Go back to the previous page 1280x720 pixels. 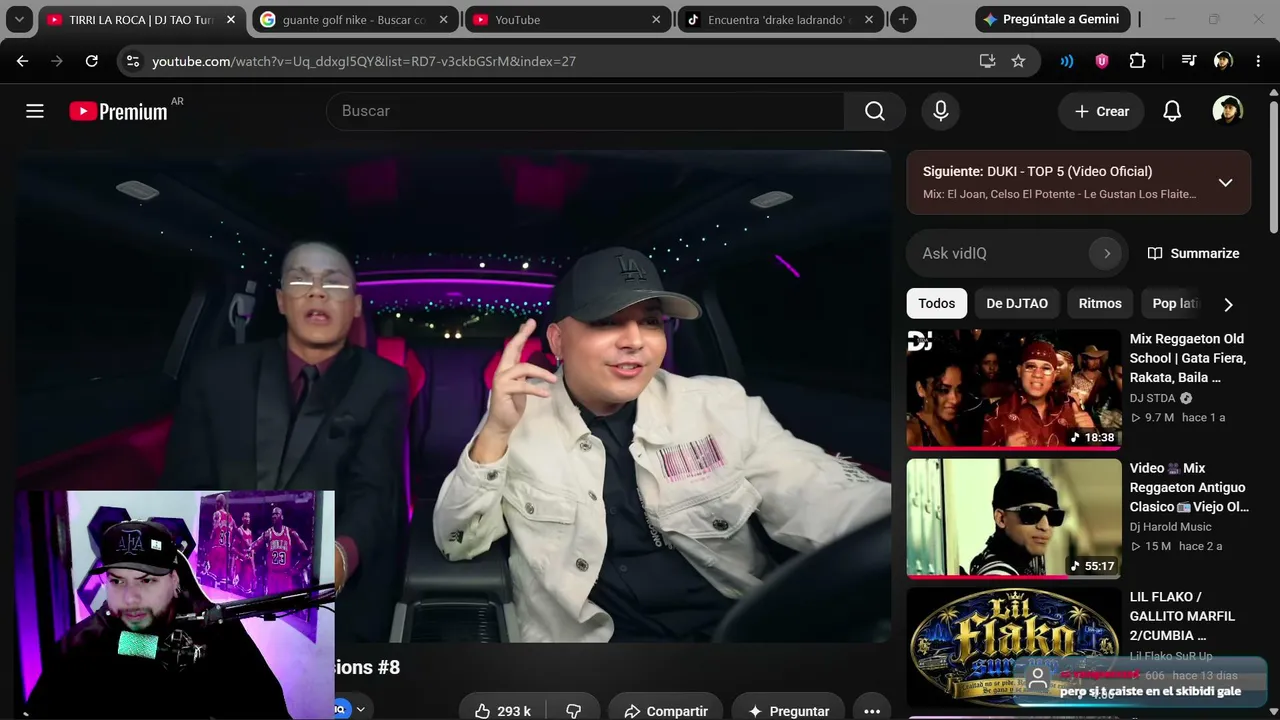click(22, 61)
